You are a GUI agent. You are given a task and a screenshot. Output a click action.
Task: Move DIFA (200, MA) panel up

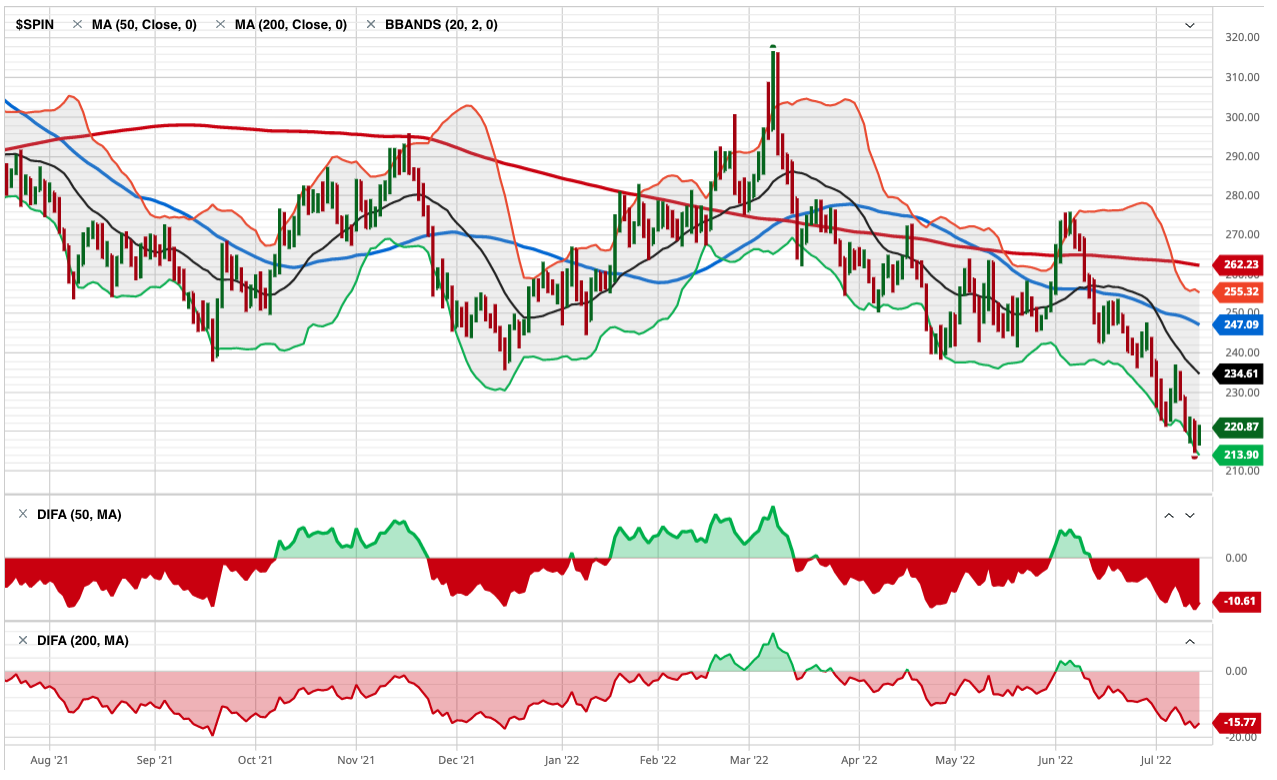pos(1190,641)
